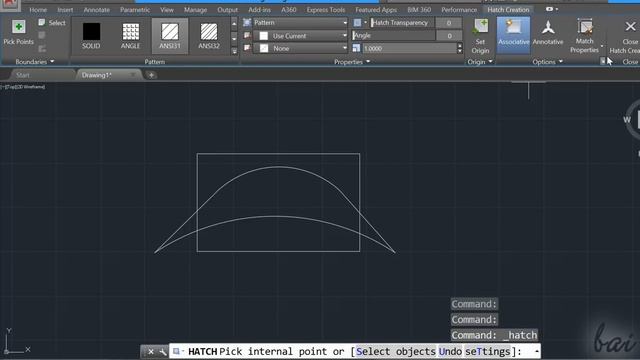Image resolution: width=640 pixels, height=360 pixels.
Task: Pick the ANGLE hatch pattern
Action: coord(131,36)
